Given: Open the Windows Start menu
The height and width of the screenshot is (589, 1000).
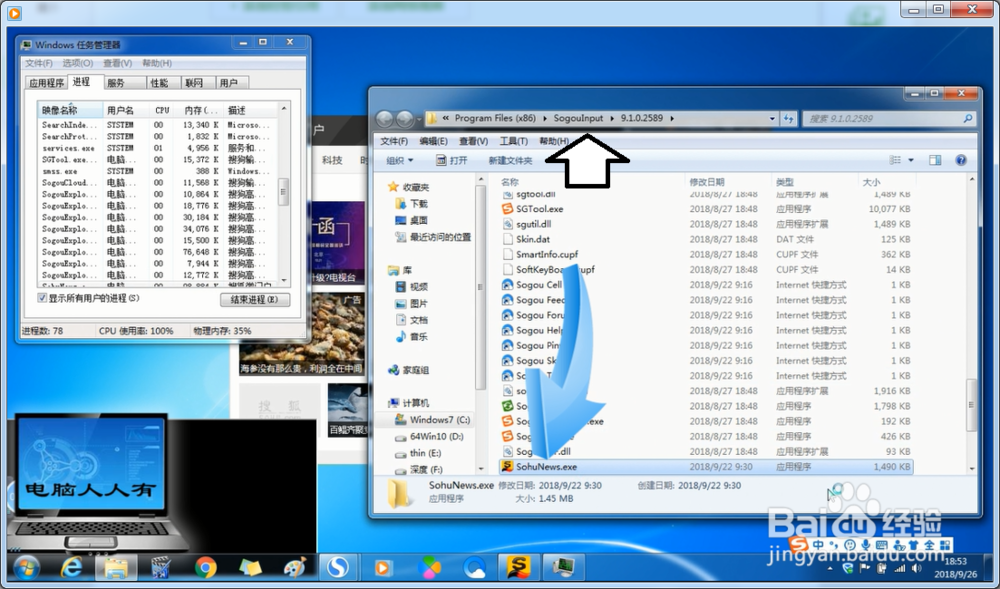Looking at the screenshot, I should coord(26,567).
